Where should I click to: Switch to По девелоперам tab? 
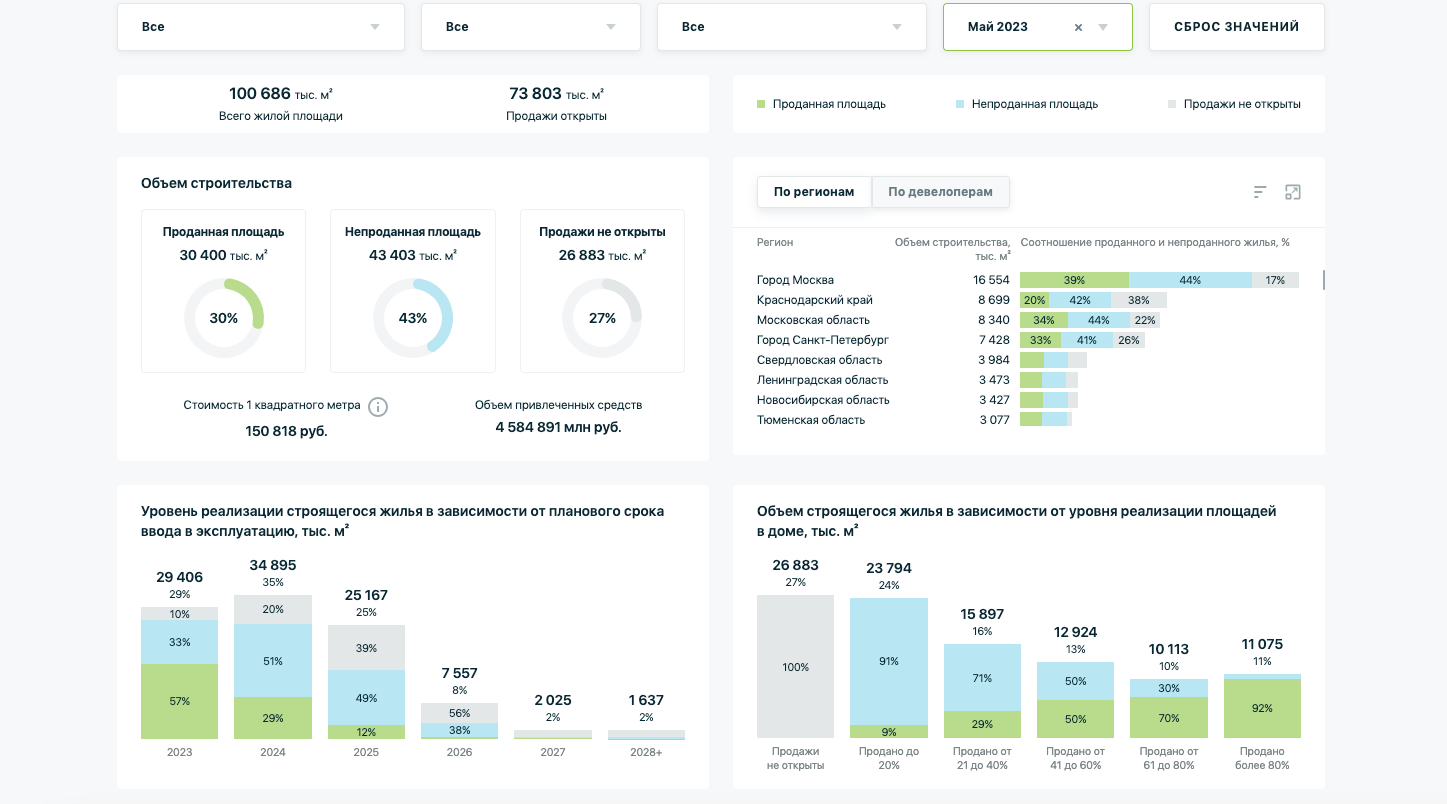point(940,192)
